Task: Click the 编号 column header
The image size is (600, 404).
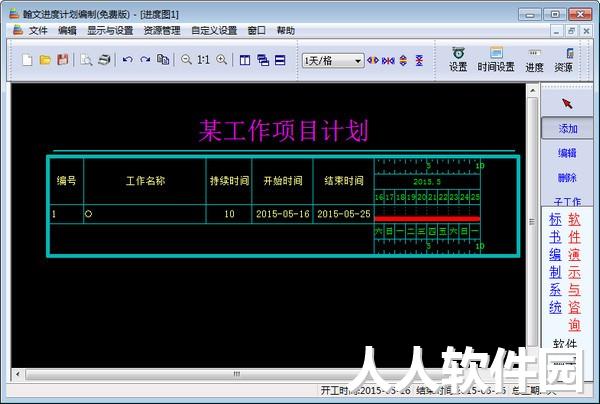Action: (67, 181)
